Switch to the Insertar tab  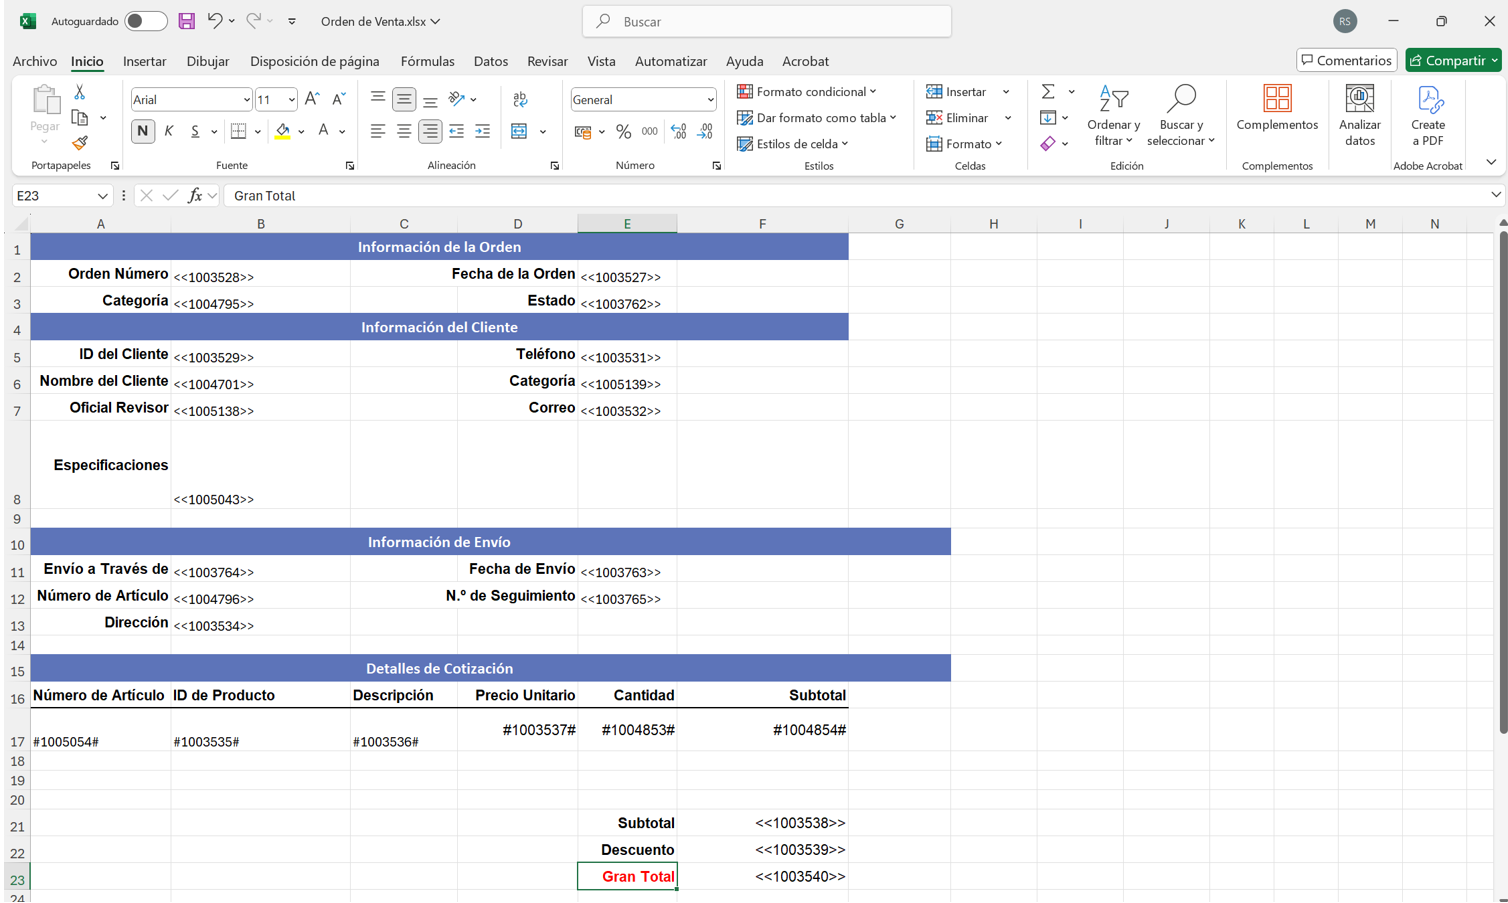pos(144,61)
